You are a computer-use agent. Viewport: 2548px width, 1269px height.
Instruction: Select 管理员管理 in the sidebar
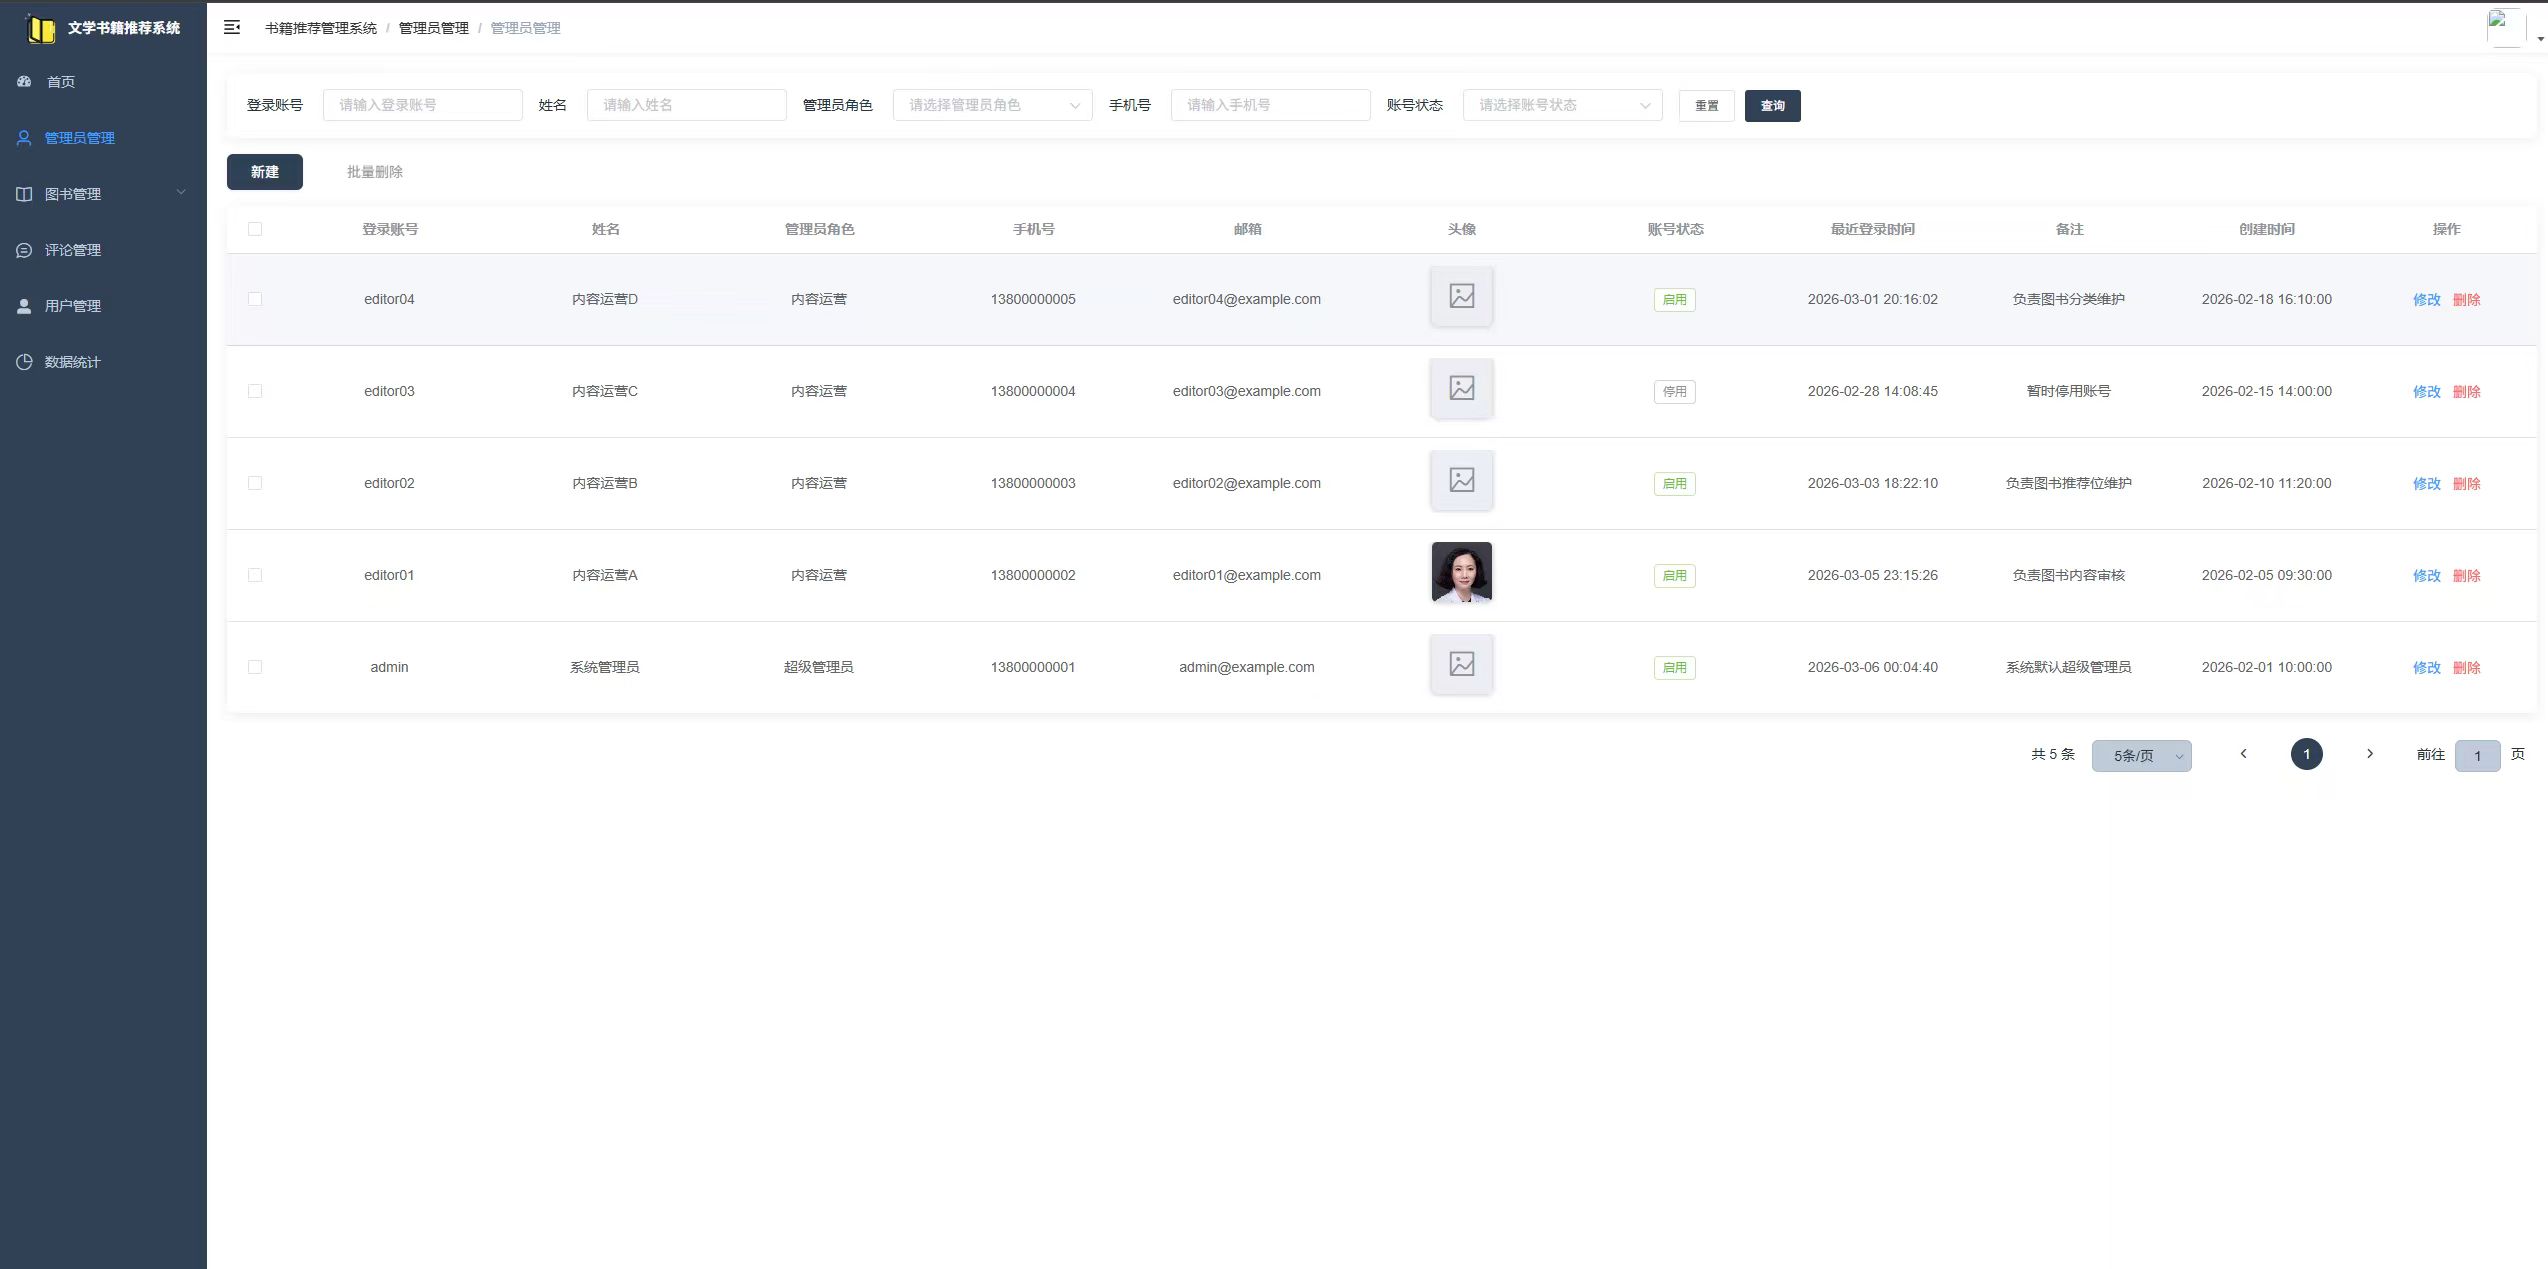(103, 138)
